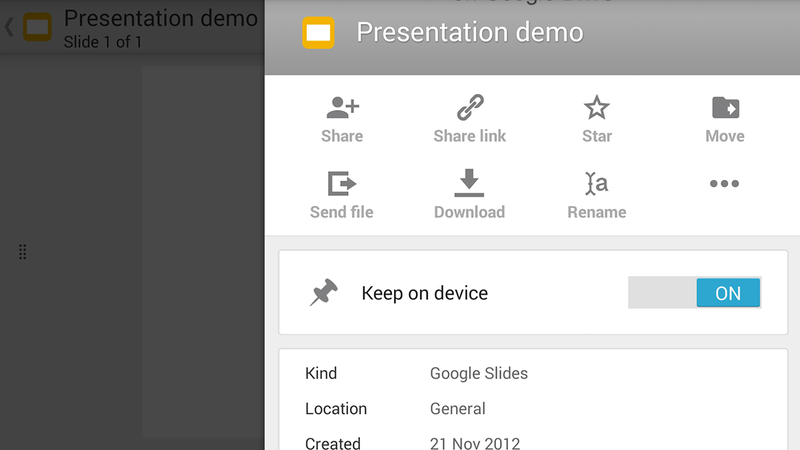
Task: Click the 'Keep on device' label
Action: pyautogui.click(x=424, y=293)
